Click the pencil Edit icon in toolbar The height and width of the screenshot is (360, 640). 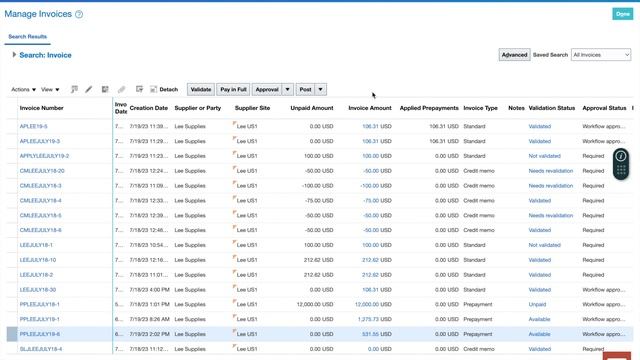pos(89,89)
